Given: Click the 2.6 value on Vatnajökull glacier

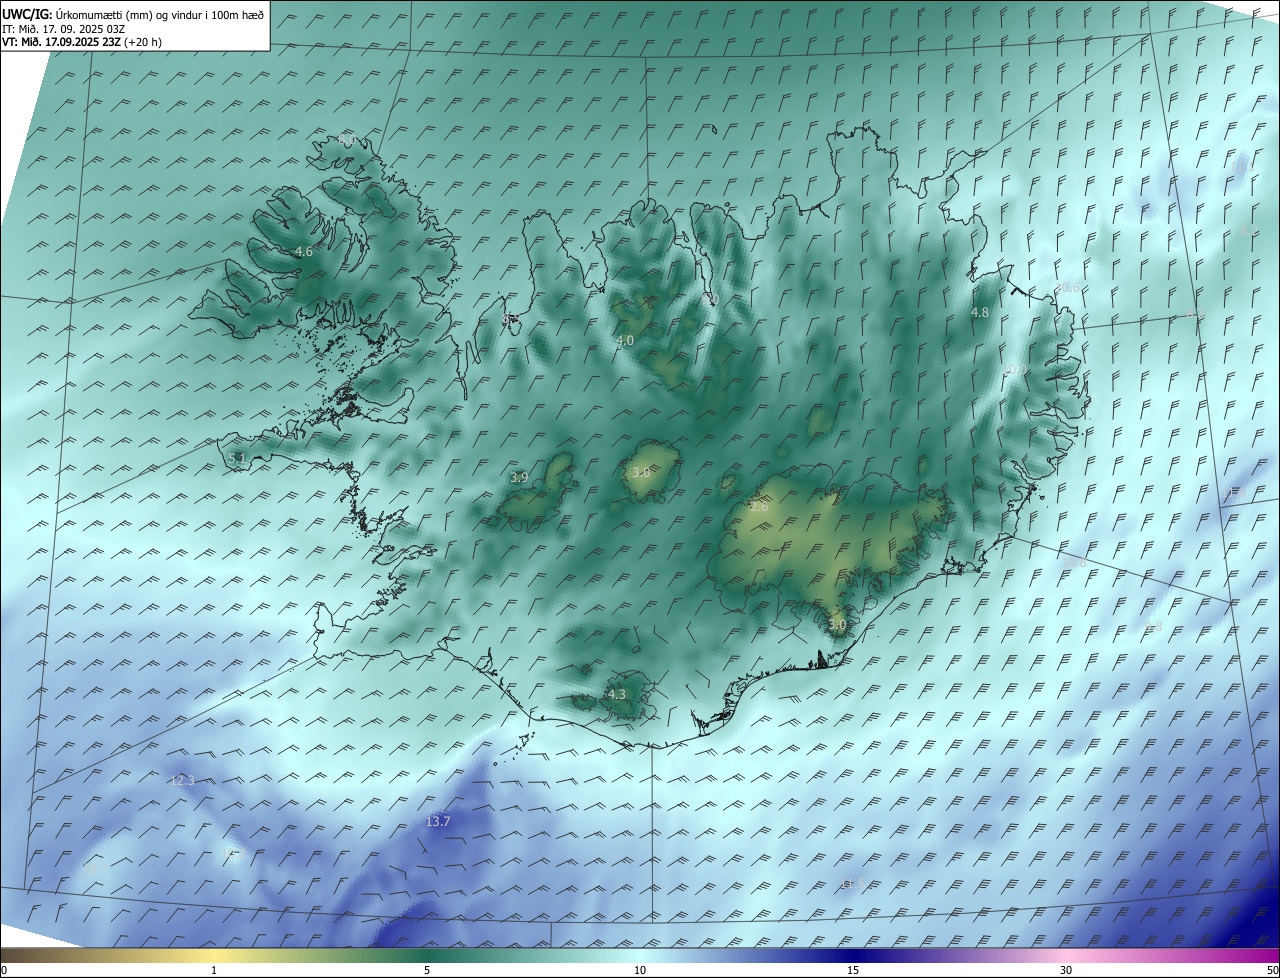Looking at the screenshot, I should (x=759, y=508).
